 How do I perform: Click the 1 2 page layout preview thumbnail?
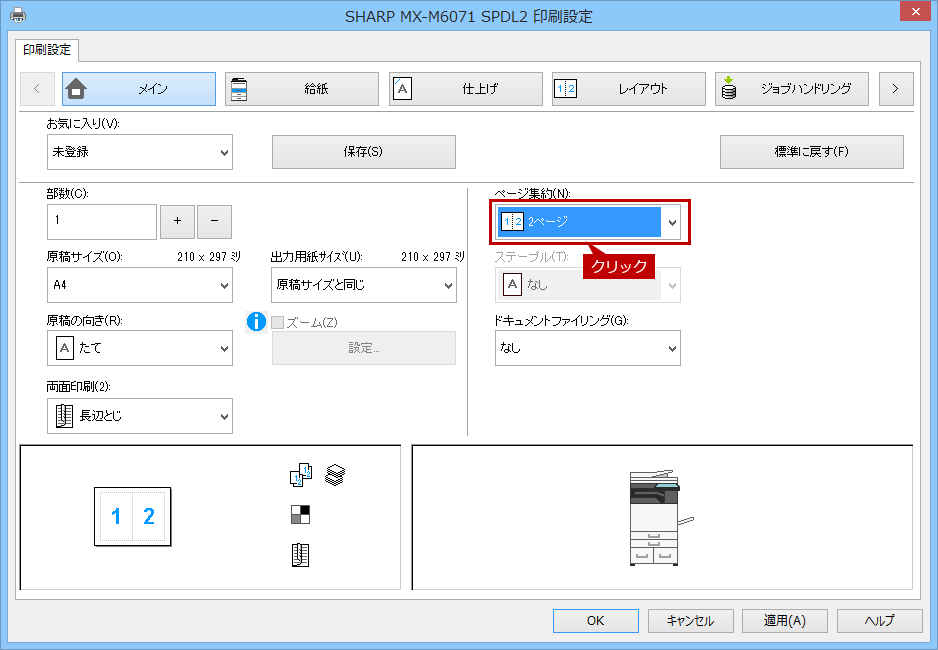point(133,517)
